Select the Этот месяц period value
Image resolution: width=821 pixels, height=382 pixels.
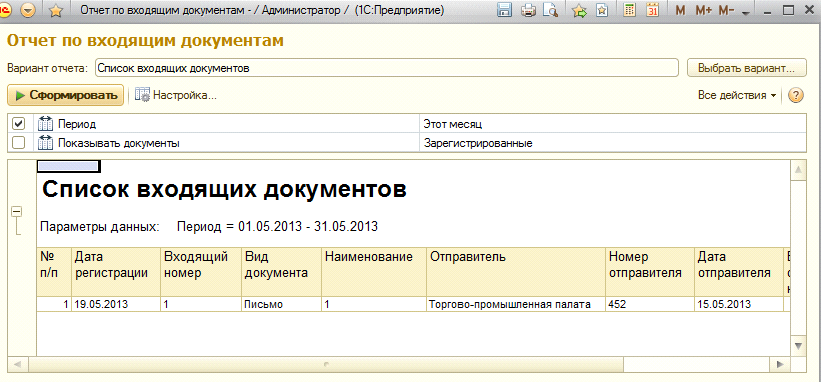pos(613,124)
